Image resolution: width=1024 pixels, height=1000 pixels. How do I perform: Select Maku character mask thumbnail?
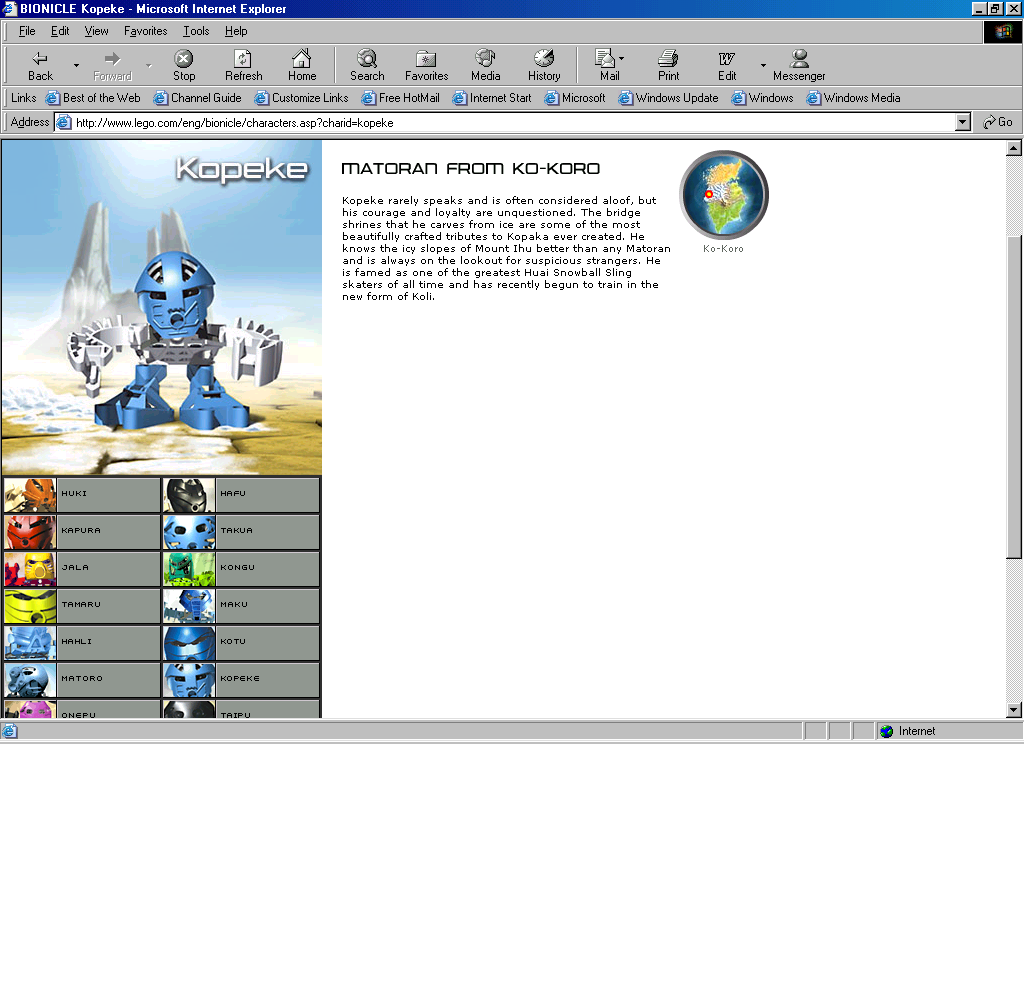pyautogui.click(x=189, y=606)
